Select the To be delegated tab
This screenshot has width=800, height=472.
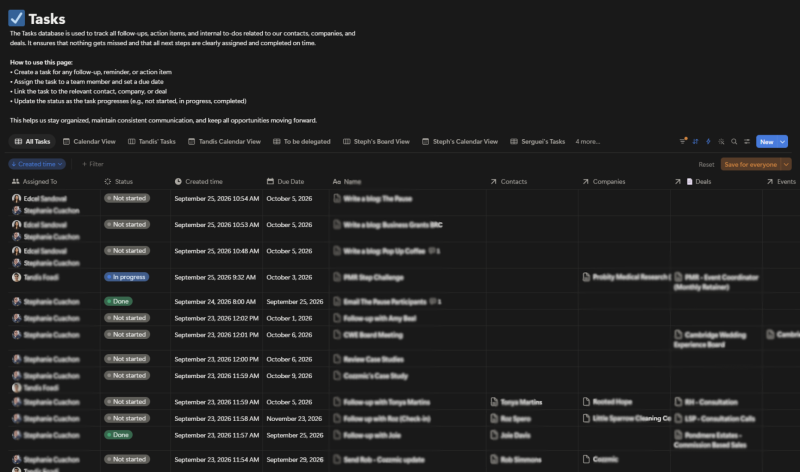(x=302, y=141)
